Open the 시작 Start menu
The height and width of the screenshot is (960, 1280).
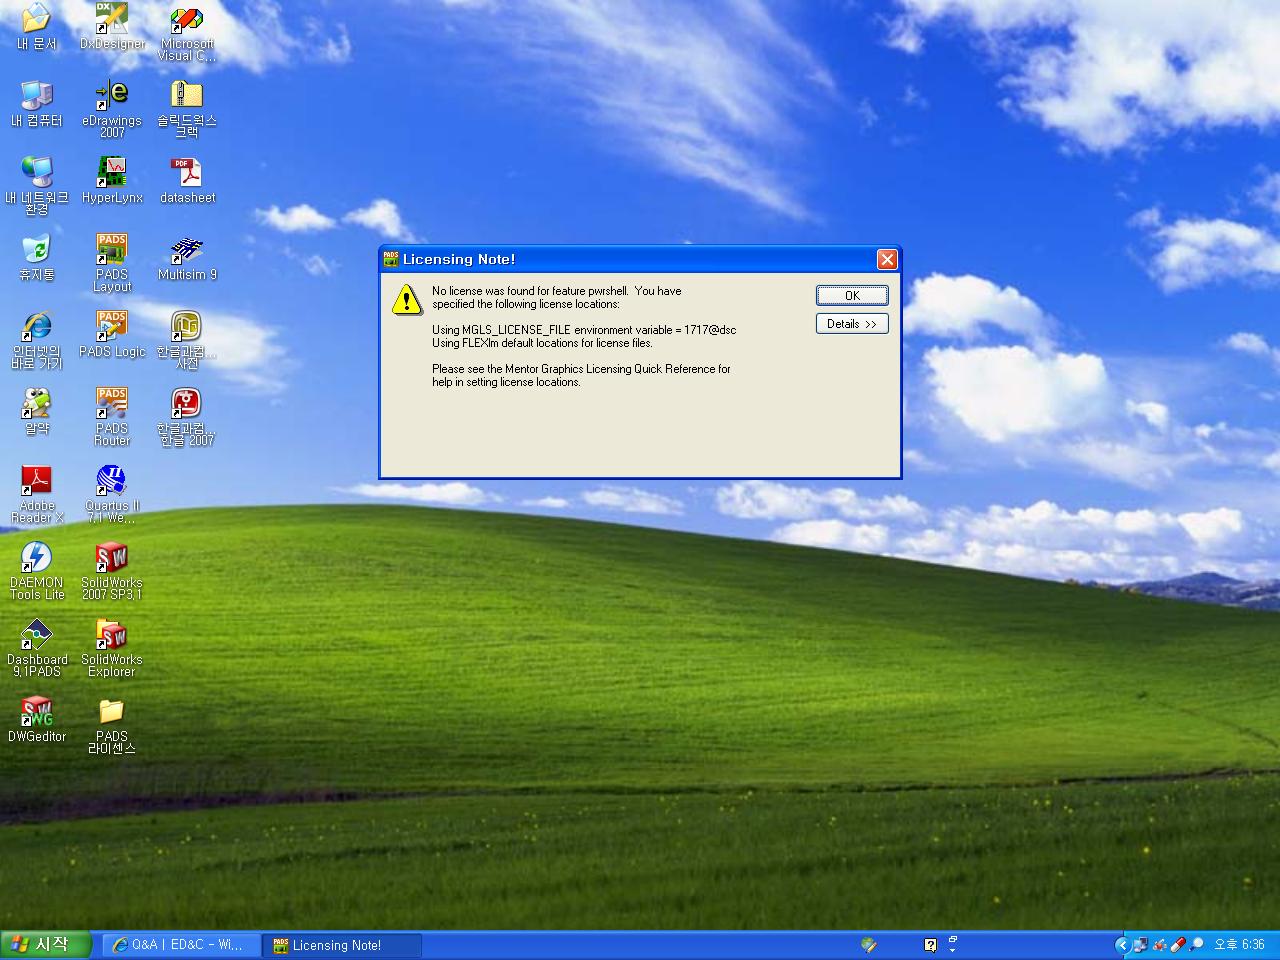click(x=46, y=945)
